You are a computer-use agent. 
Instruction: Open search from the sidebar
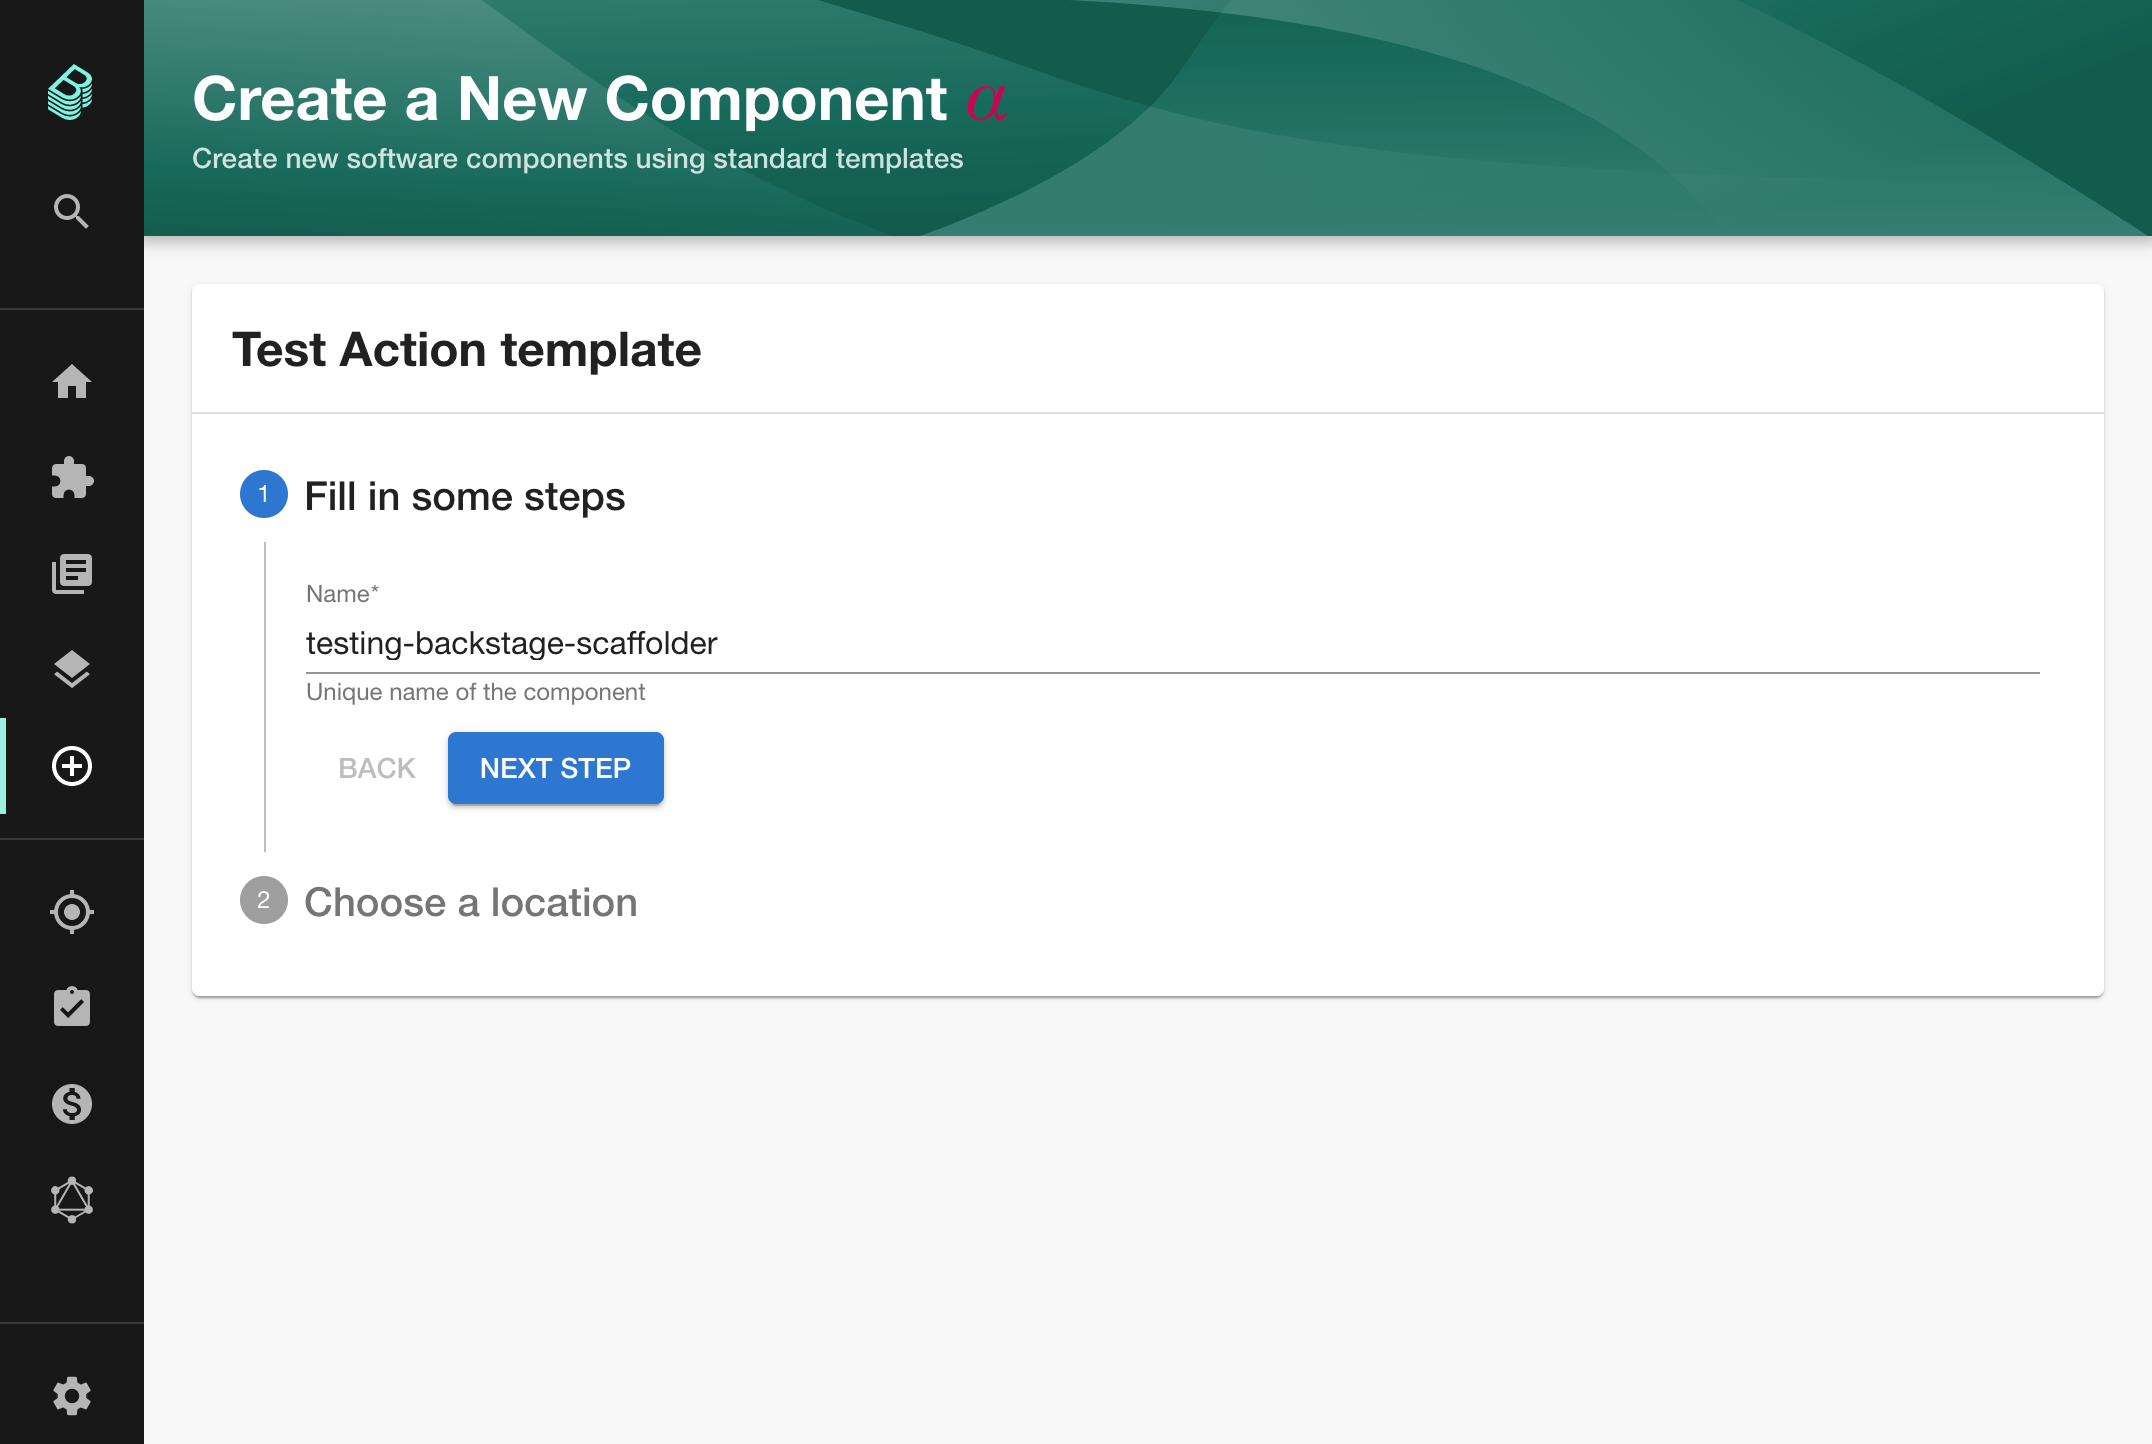[x=71, y=211]
